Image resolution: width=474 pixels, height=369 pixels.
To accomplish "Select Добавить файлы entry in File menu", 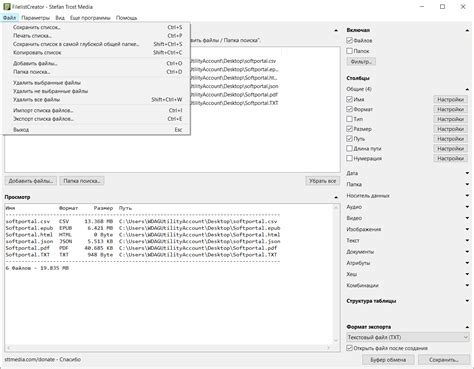I will [97, 63].
